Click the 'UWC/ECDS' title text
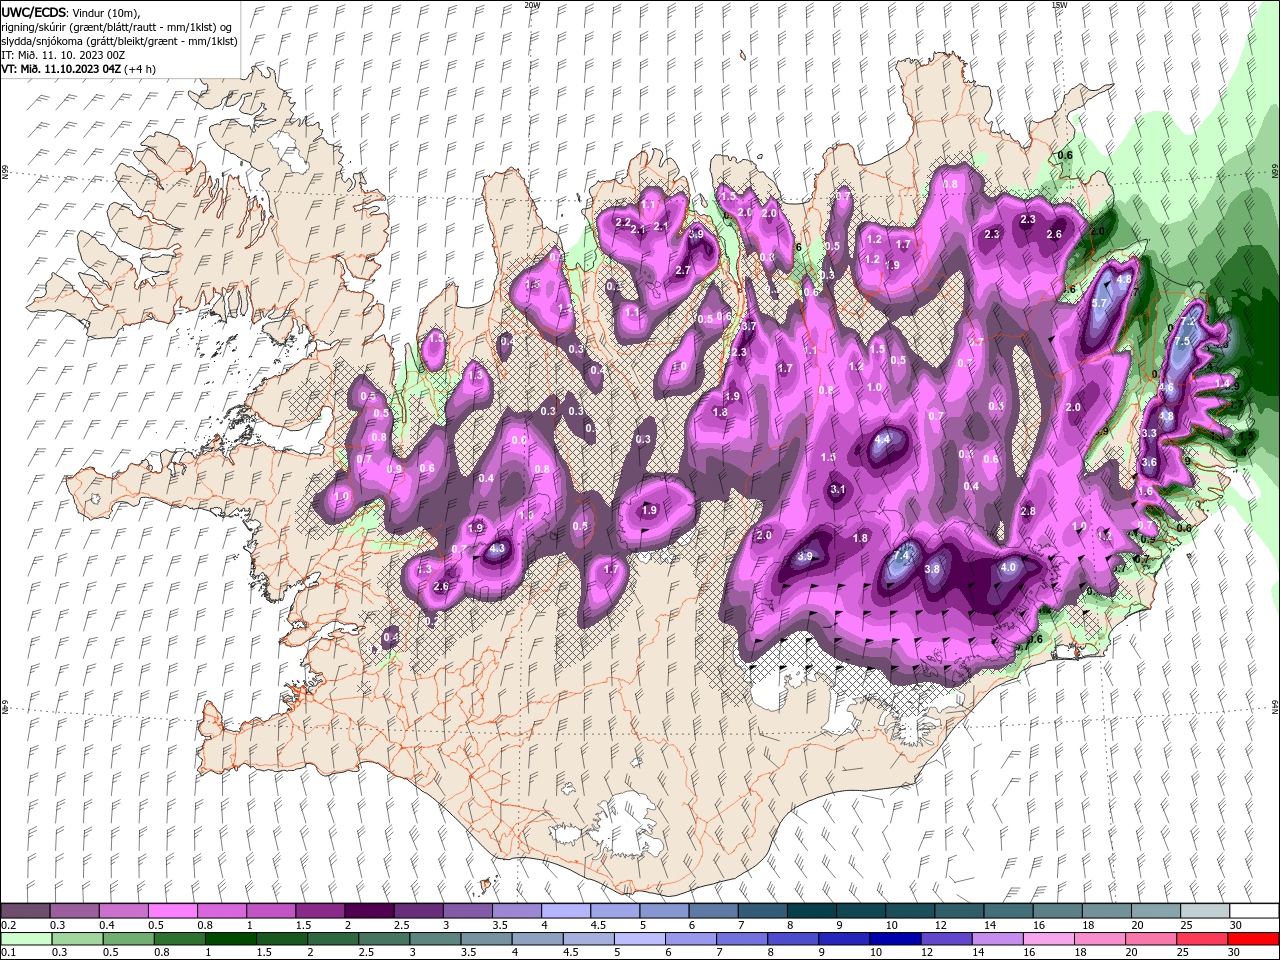This screenshot has height=960, width=1280. pyautogui.click(x=34, y=12)
